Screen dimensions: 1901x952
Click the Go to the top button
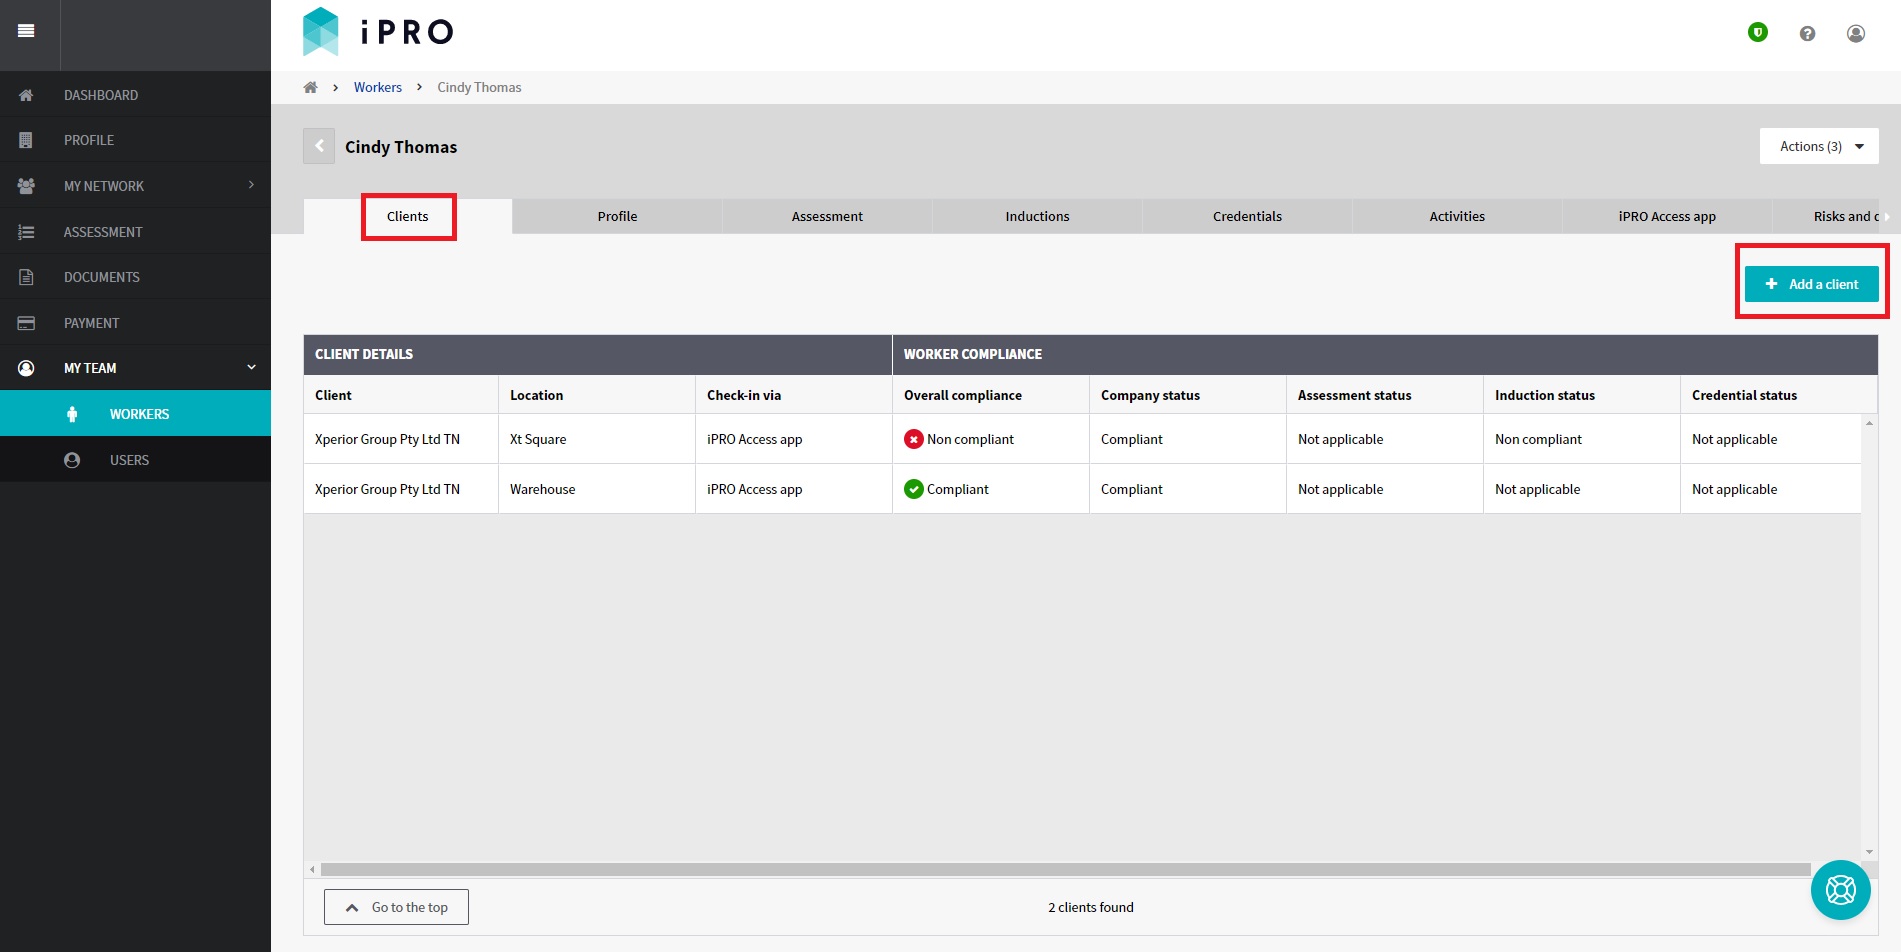pyautogui.click(x=396, y=907)
